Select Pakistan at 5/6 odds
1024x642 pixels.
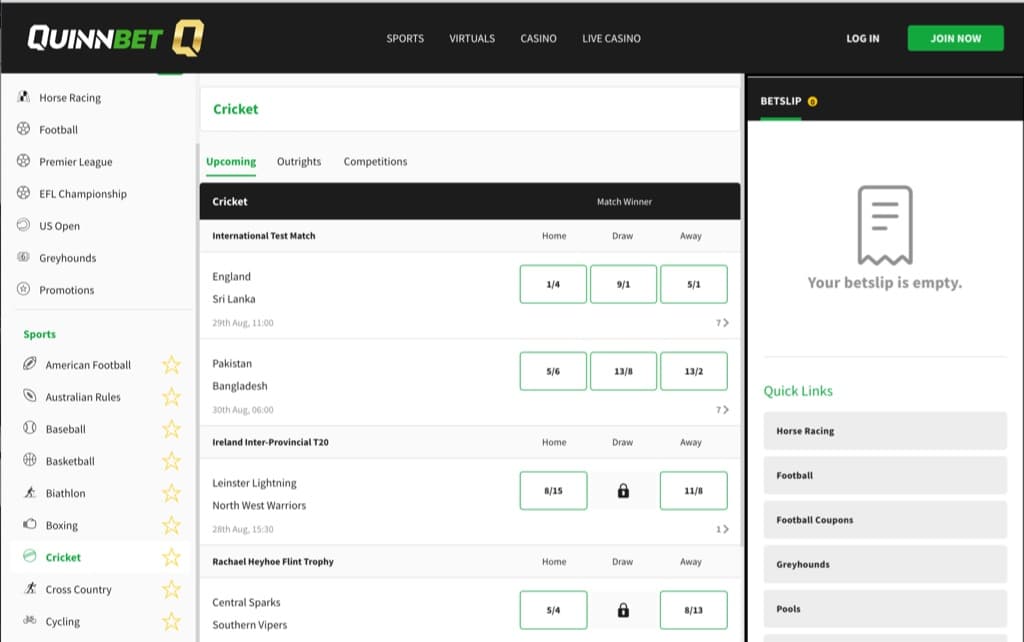553,371
